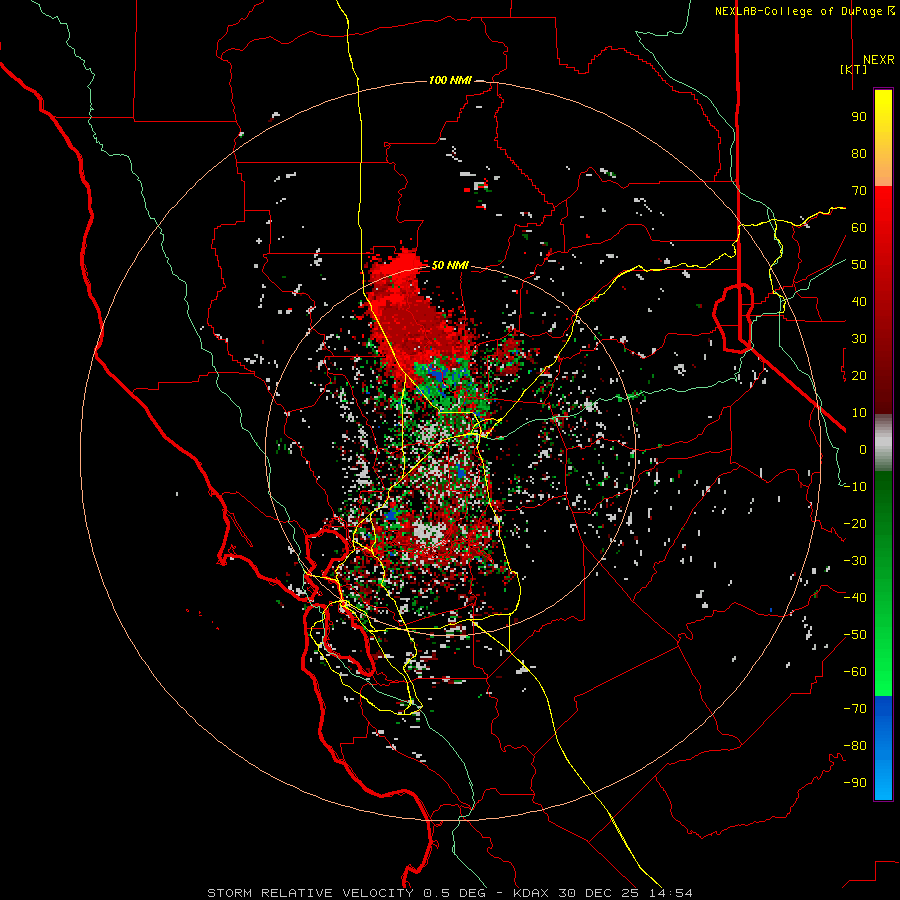Click the 60 value on the velocity scale
Screen dimensions: 900x900
pos(859,228)
